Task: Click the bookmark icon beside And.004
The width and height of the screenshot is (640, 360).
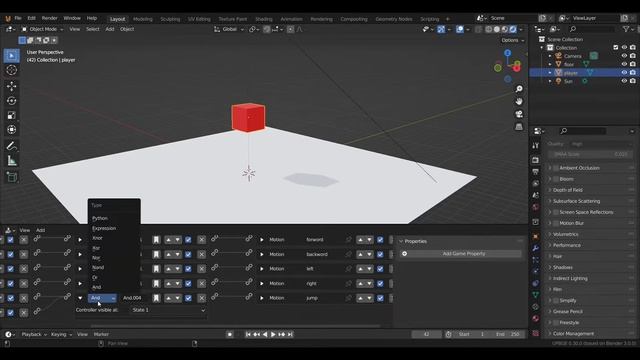Action: click(x=156, y=298)
